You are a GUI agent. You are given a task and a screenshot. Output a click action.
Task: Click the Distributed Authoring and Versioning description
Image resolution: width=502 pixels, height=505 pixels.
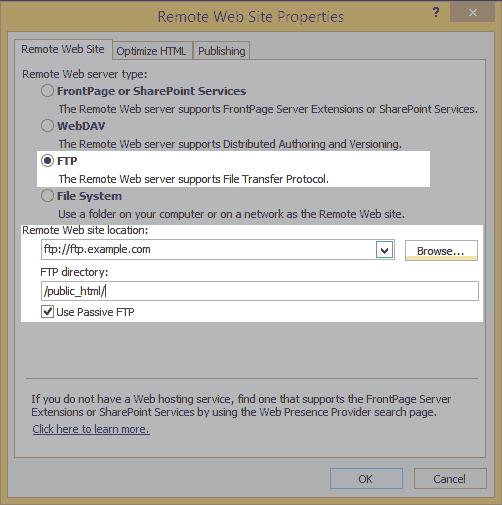point(230,144)
